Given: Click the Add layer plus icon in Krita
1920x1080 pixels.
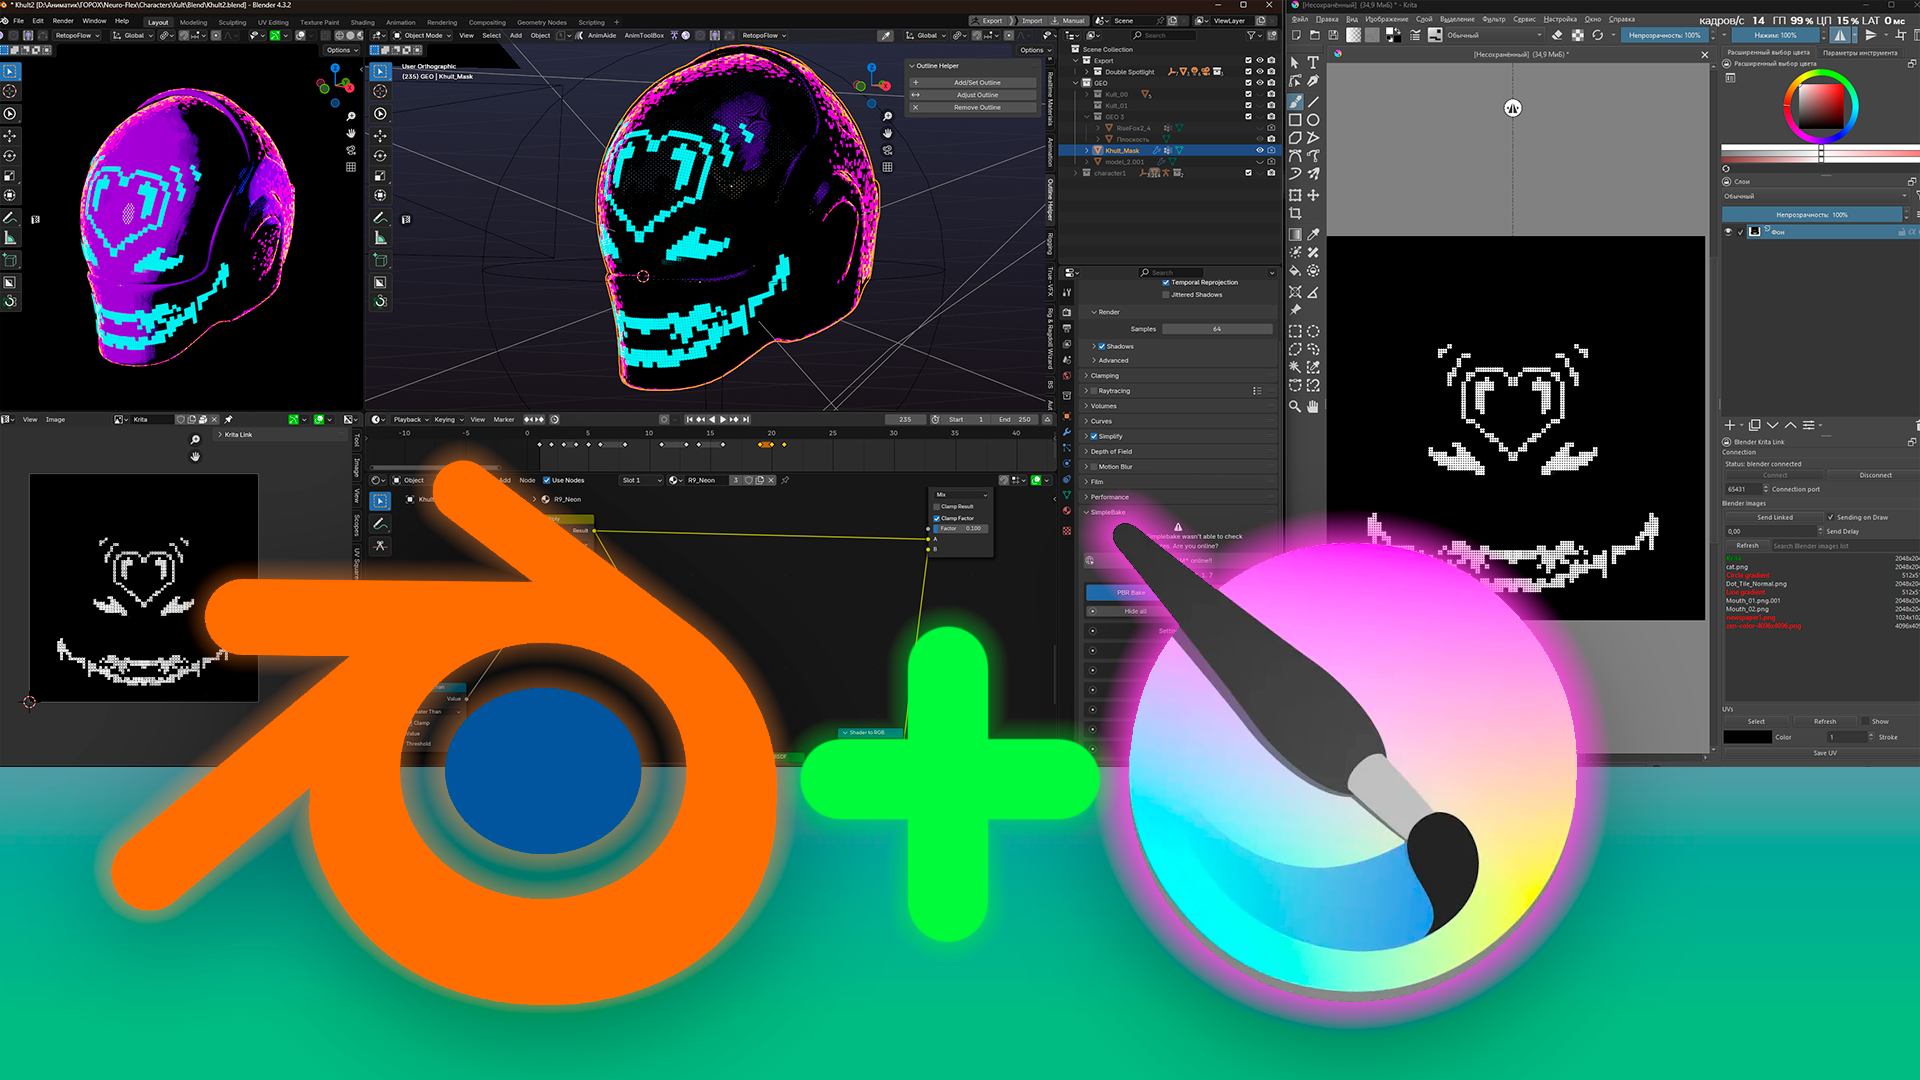Looking at the screenshot, I should [1730, 425].
